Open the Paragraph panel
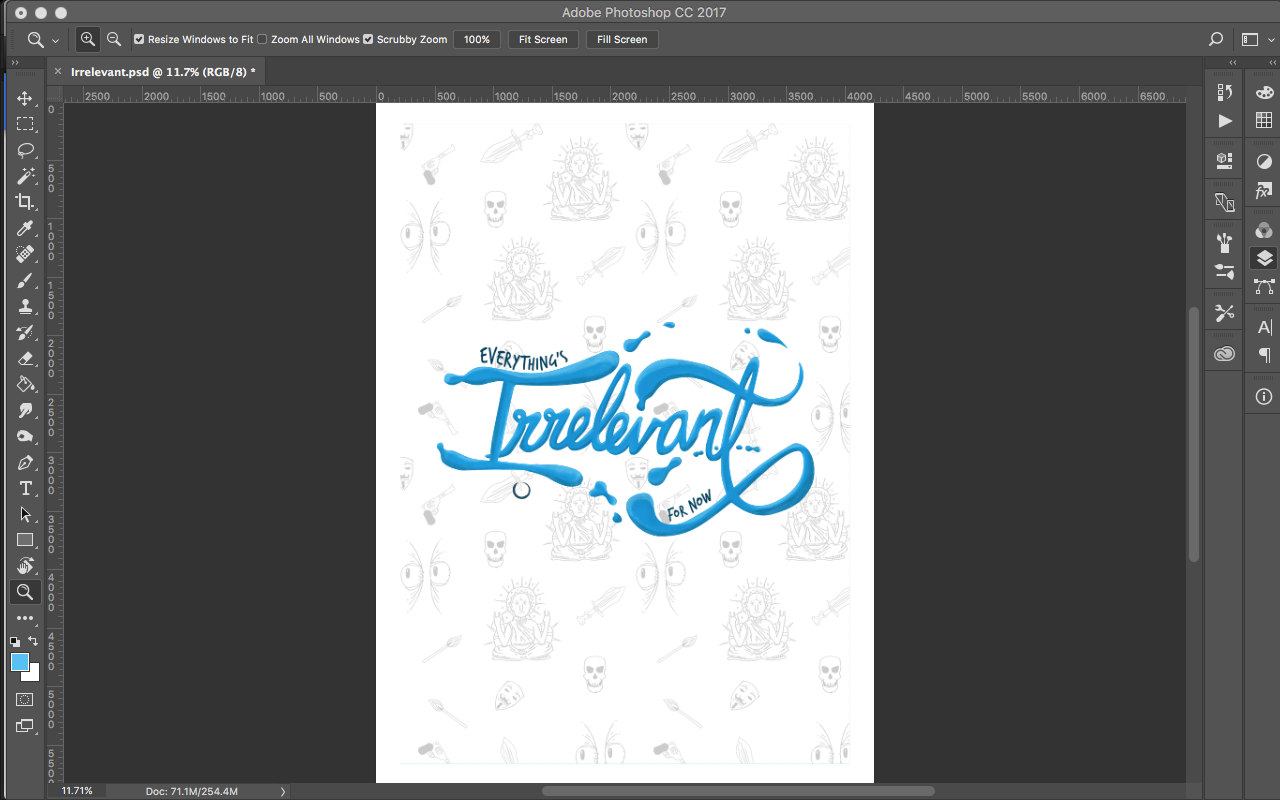1280x800 pixels. point(1264,355)
